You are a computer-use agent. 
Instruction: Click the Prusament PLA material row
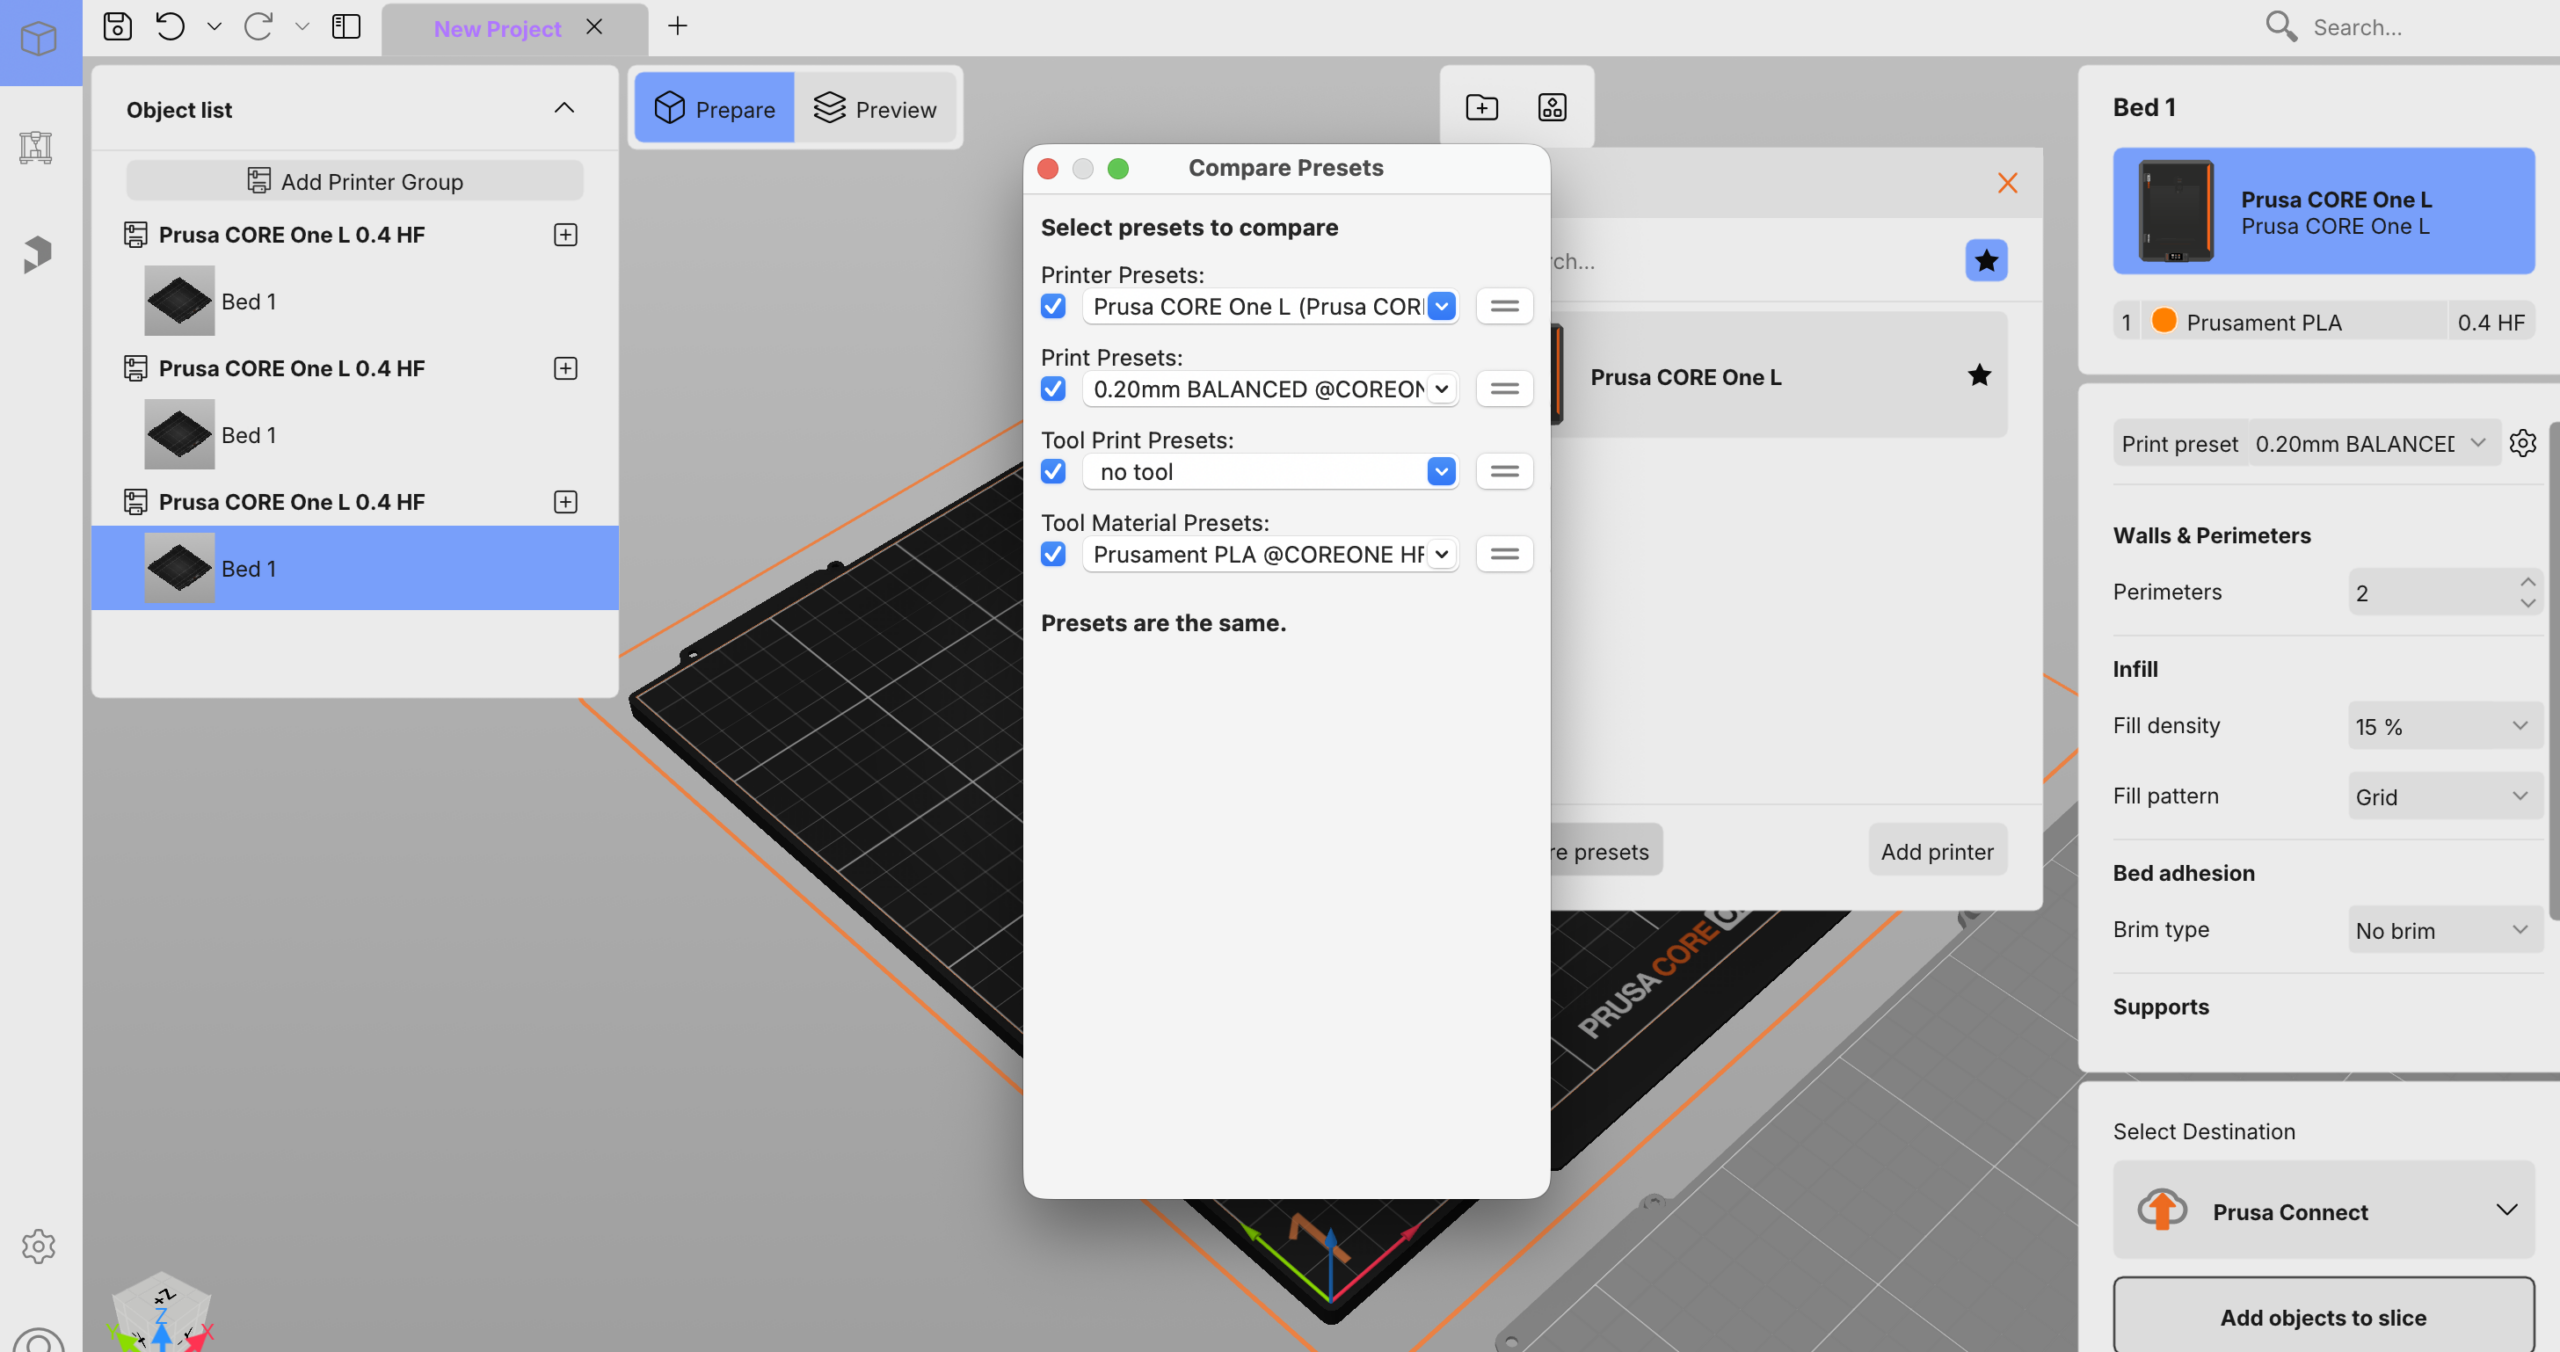pos(2293,322)
